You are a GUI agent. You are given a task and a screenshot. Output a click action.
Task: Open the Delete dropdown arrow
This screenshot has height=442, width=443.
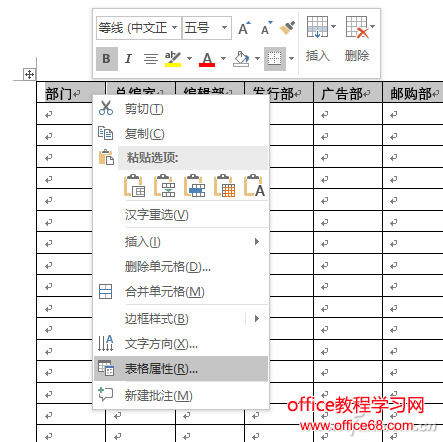coord(372,26)
